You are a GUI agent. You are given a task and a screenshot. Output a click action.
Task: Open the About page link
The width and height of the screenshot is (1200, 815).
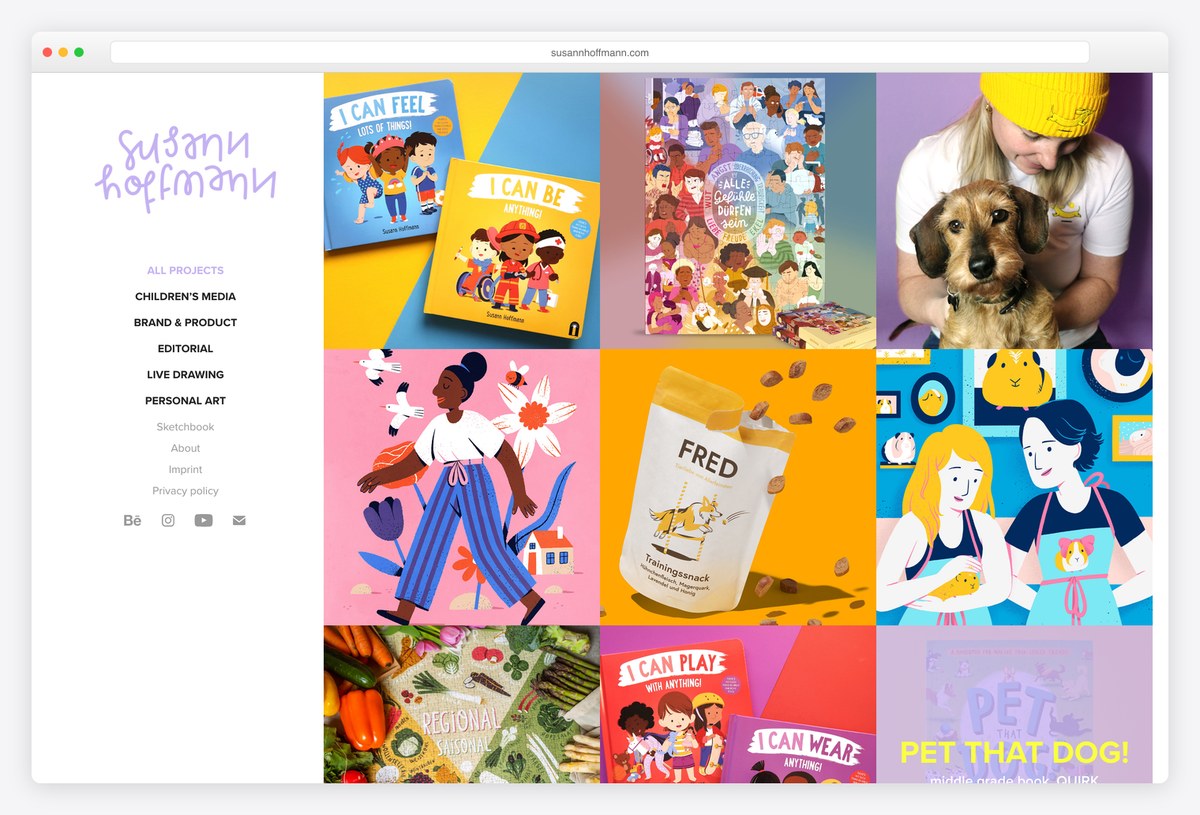coord(185,448)
